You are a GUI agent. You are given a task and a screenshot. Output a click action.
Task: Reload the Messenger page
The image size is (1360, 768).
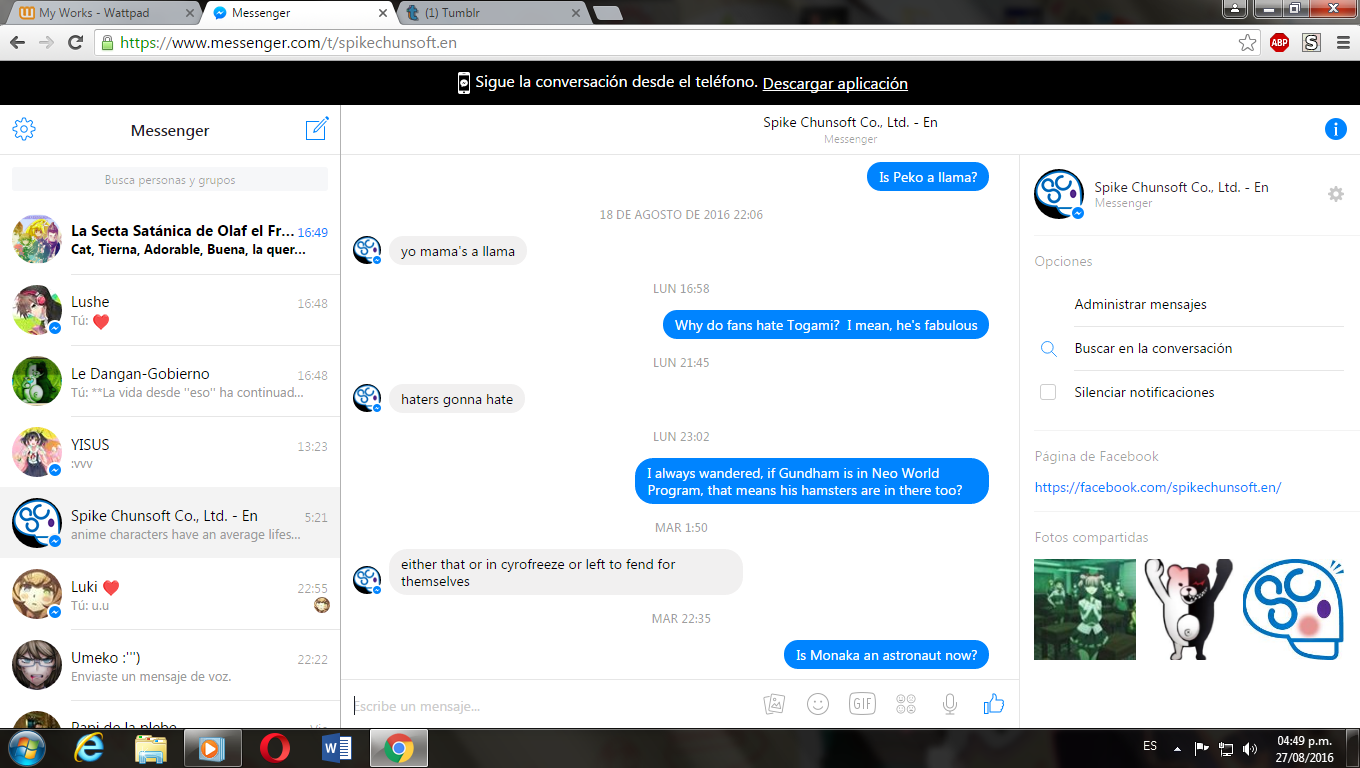pos(75,43)
